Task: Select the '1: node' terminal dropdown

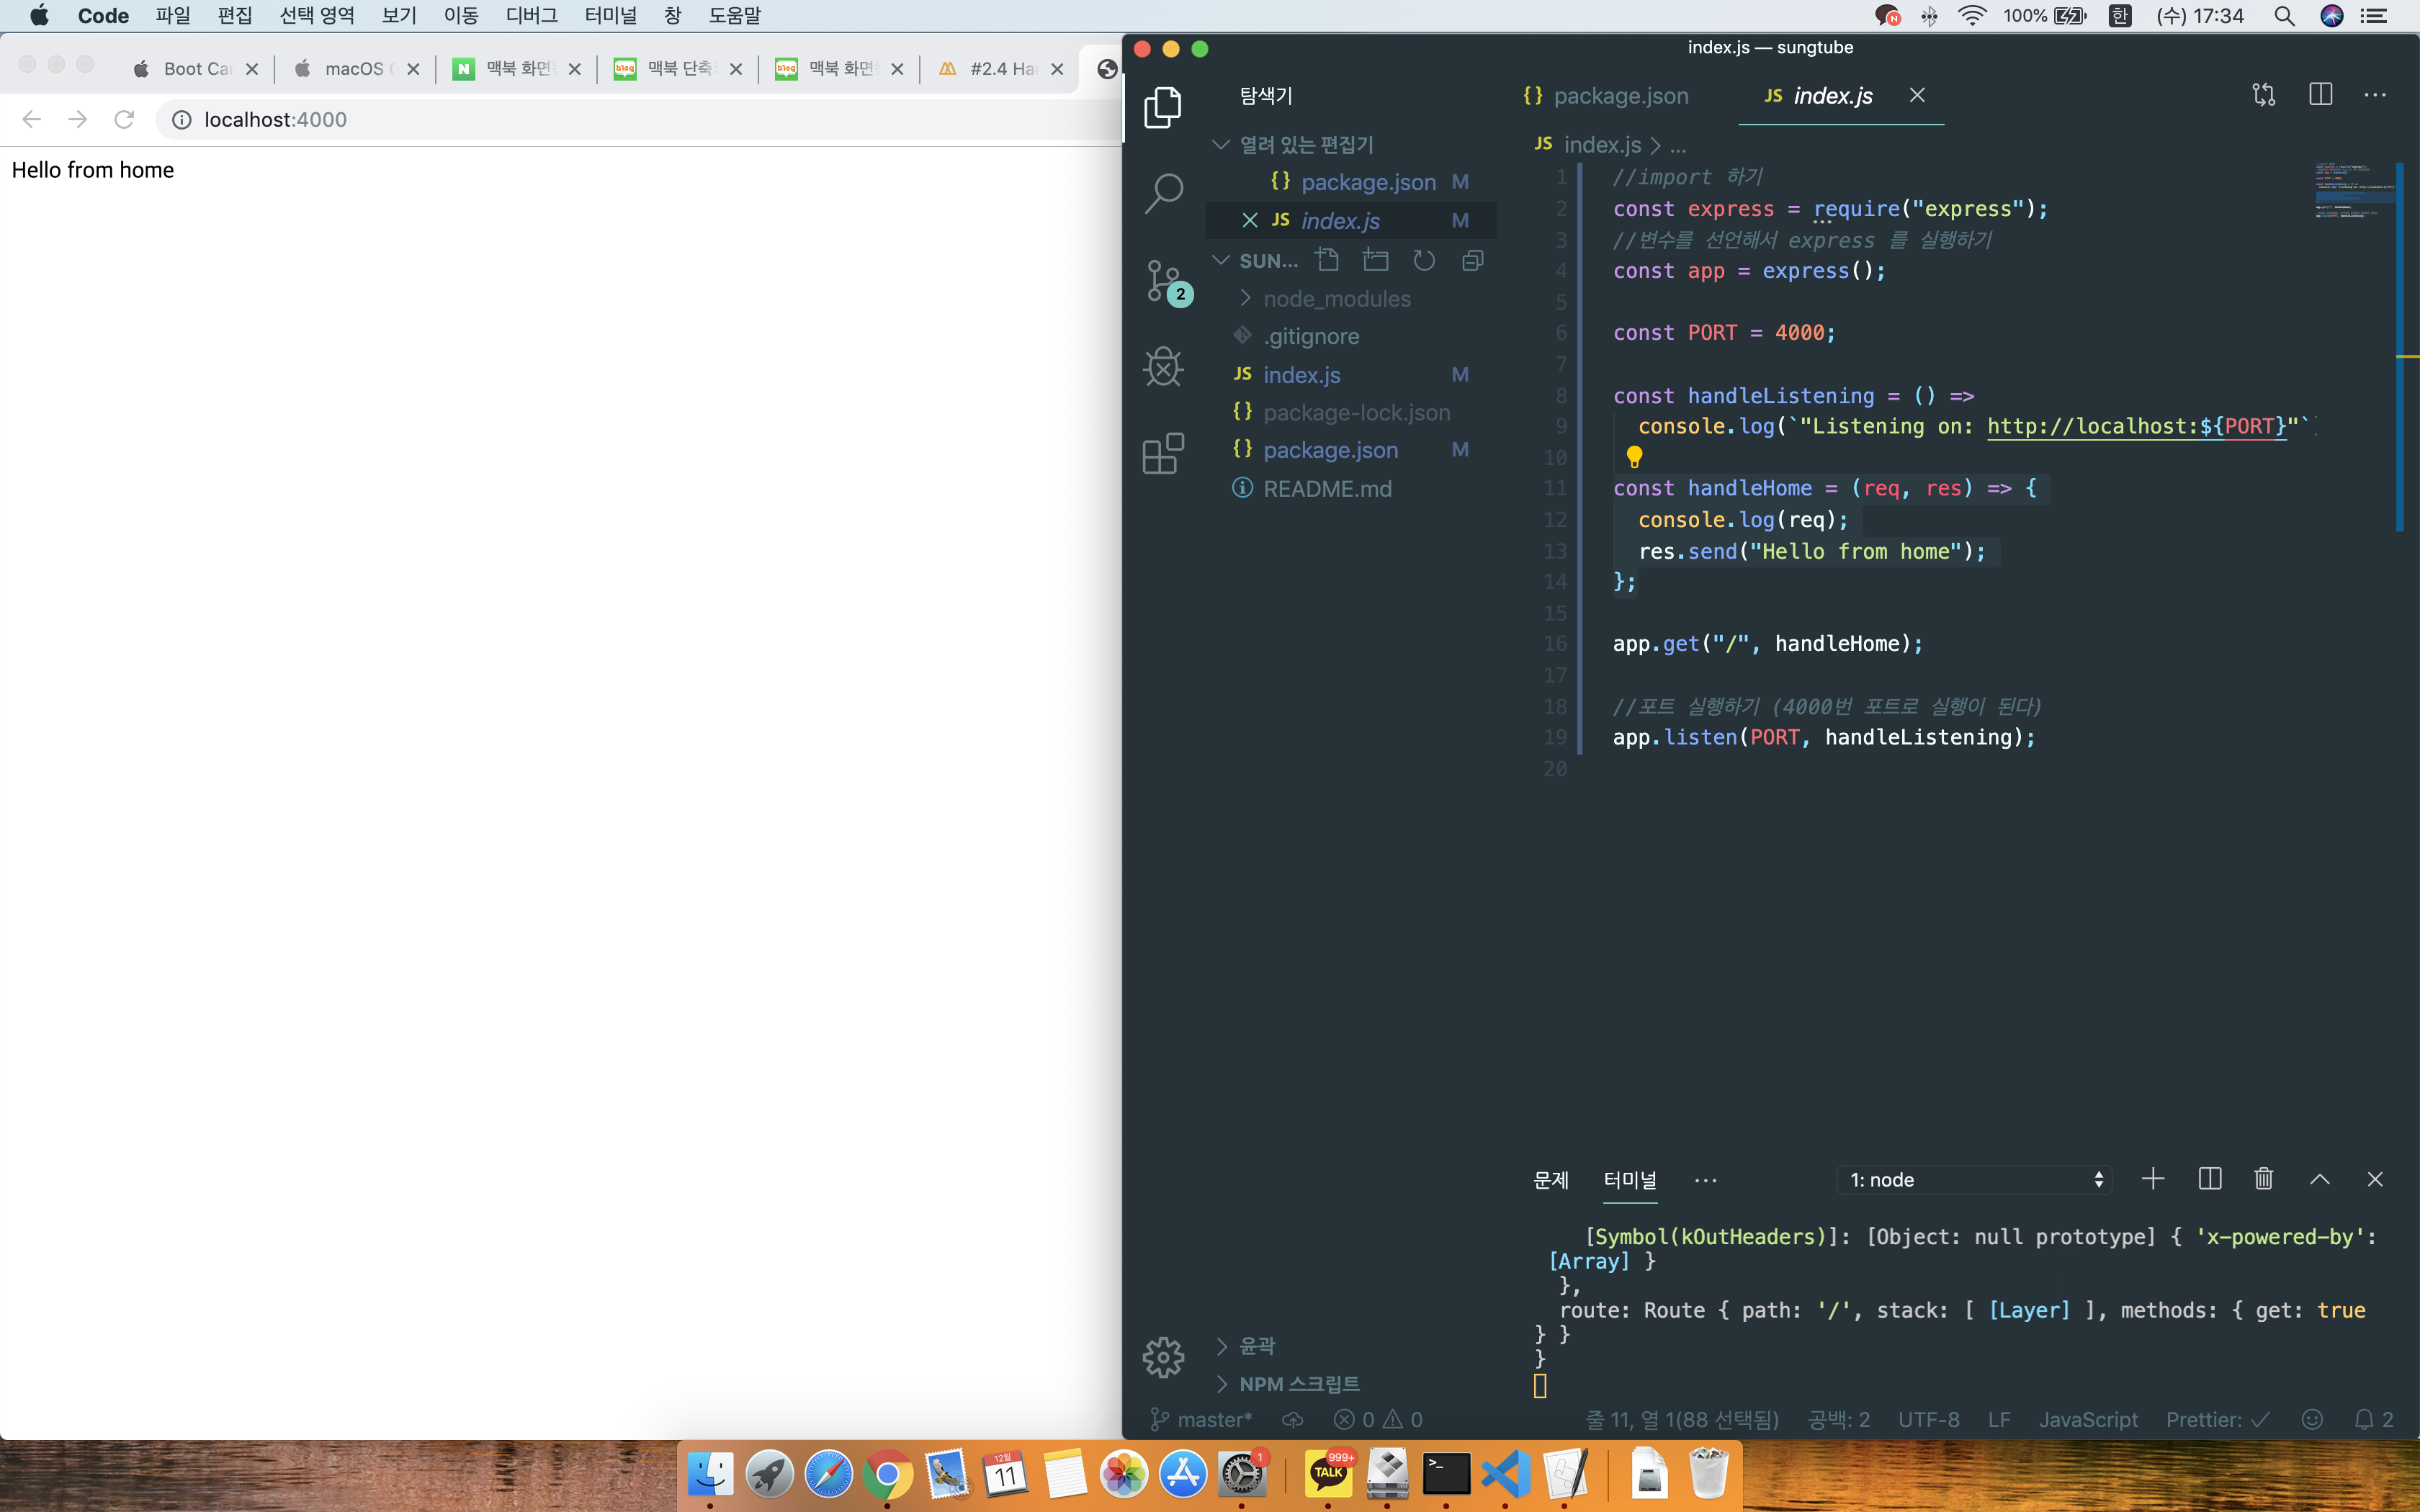Action: [1975, 1180]
